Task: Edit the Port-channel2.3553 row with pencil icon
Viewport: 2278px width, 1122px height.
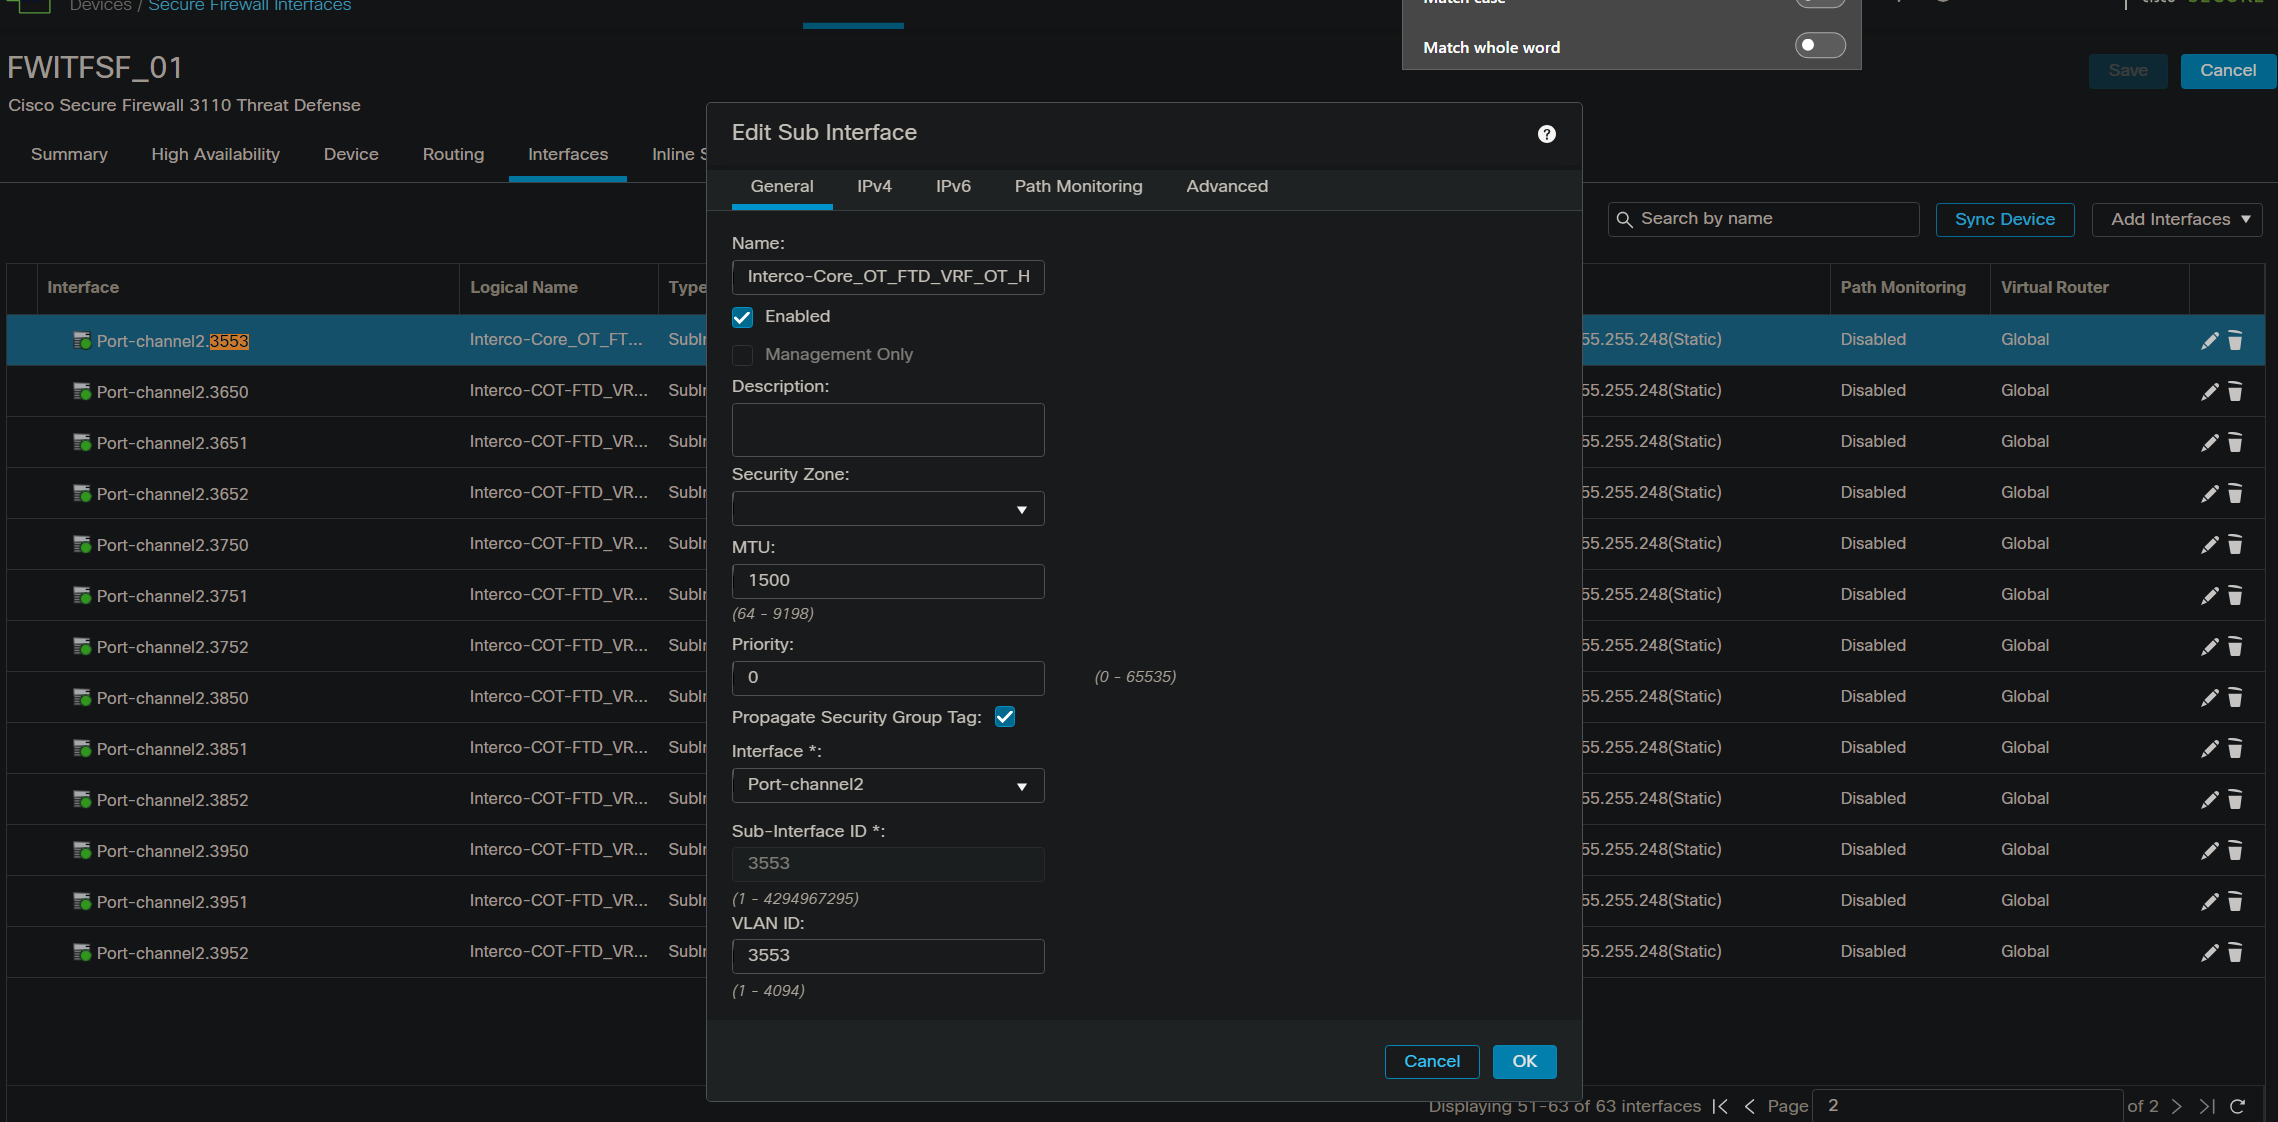Action: point(2210,341)
